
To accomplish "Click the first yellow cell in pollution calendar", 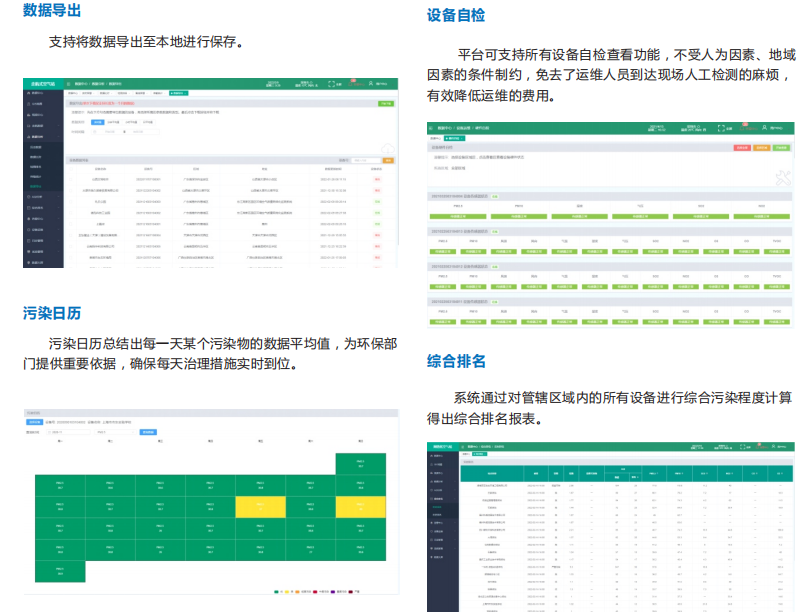I will click(260, 507).
